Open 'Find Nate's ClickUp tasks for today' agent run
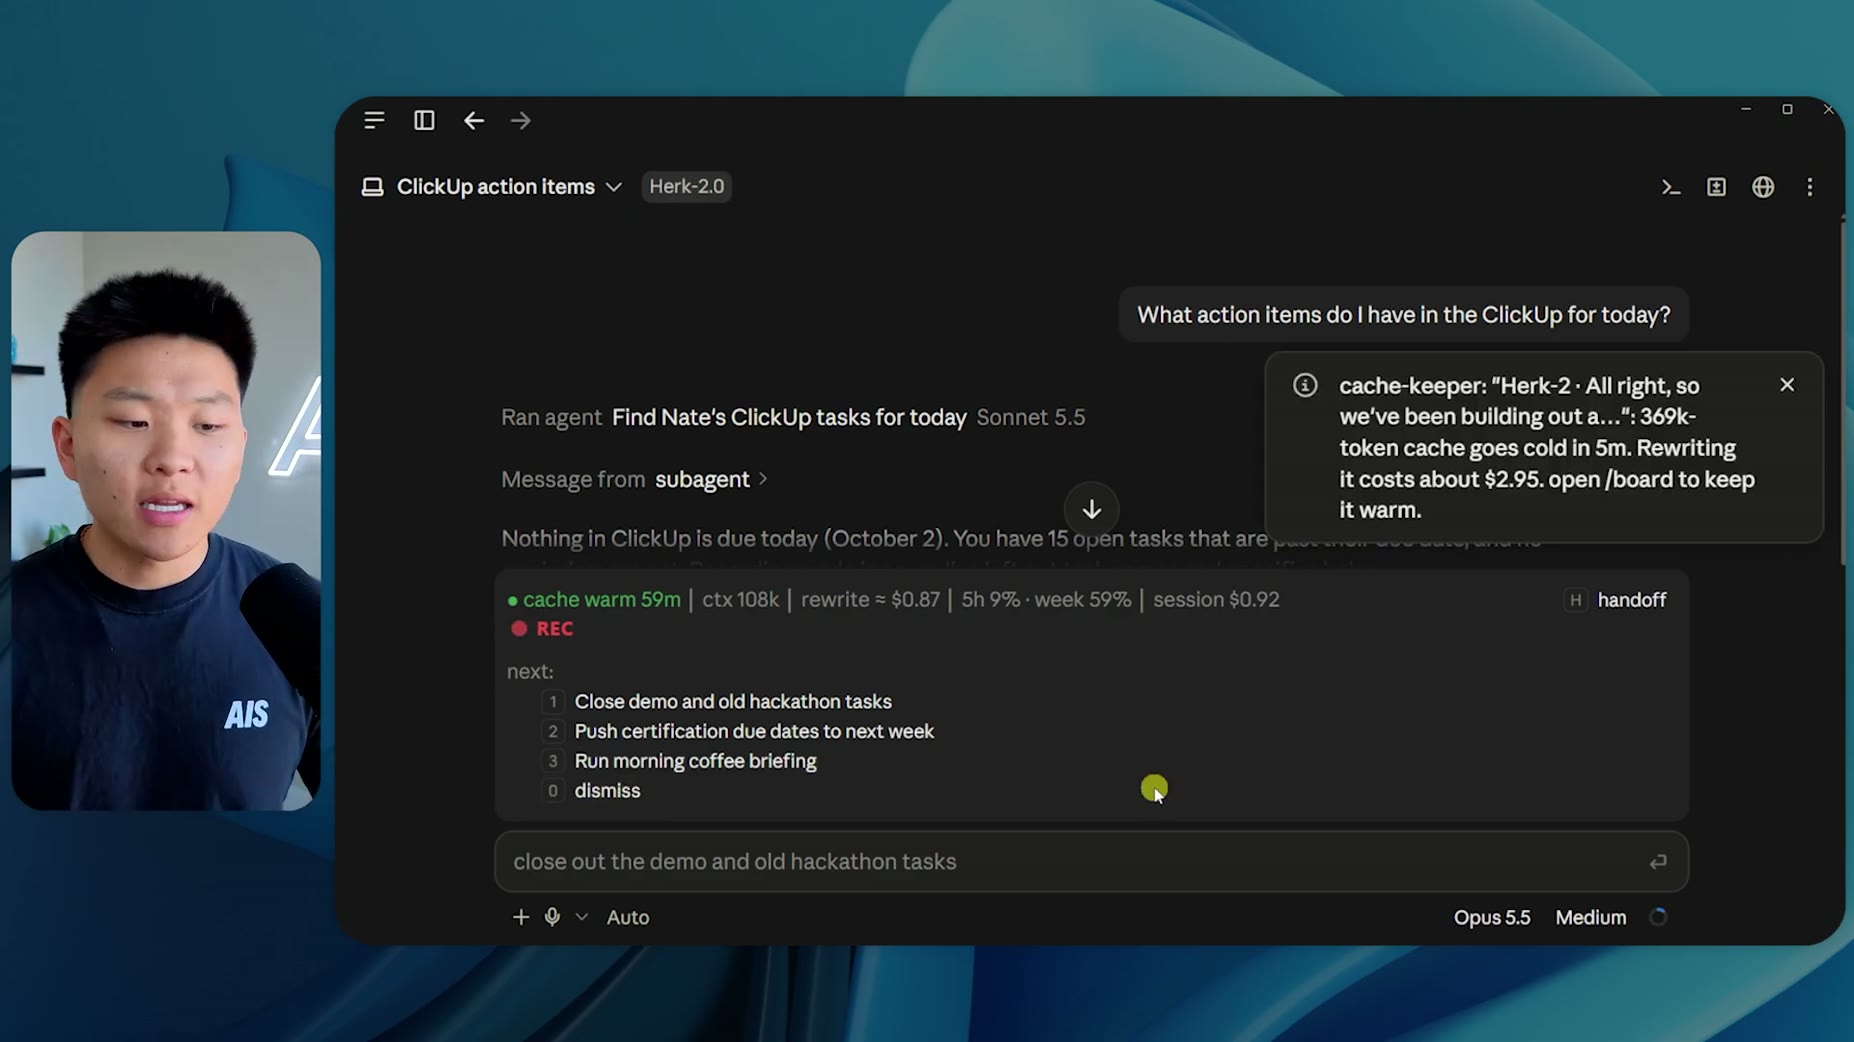The height and width of the screenshot is (1042, 1854). (789, 417)
